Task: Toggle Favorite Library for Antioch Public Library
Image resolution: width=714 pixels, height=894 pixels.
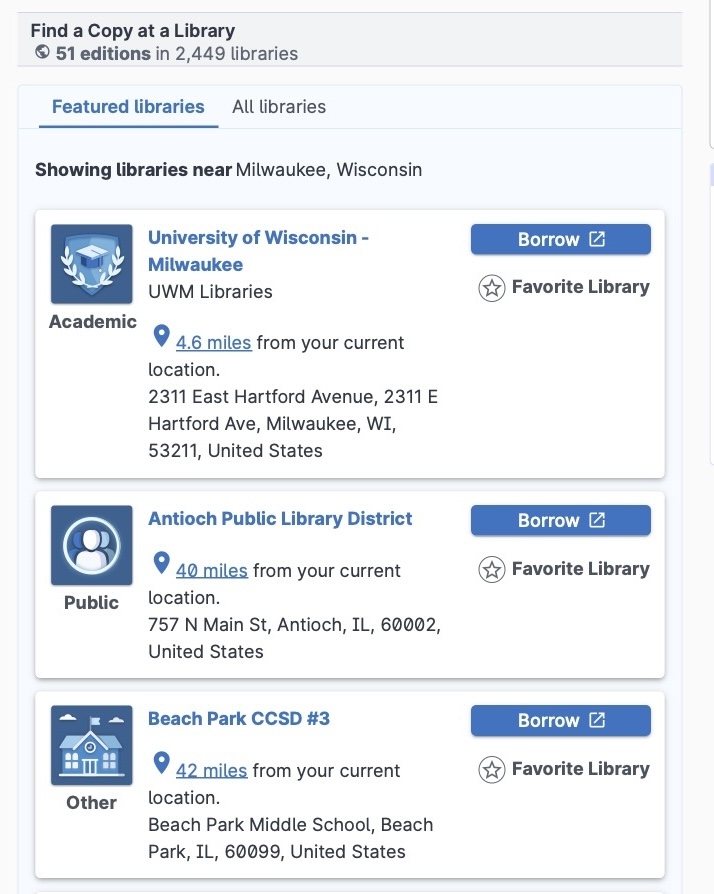Action: [563, 570]
